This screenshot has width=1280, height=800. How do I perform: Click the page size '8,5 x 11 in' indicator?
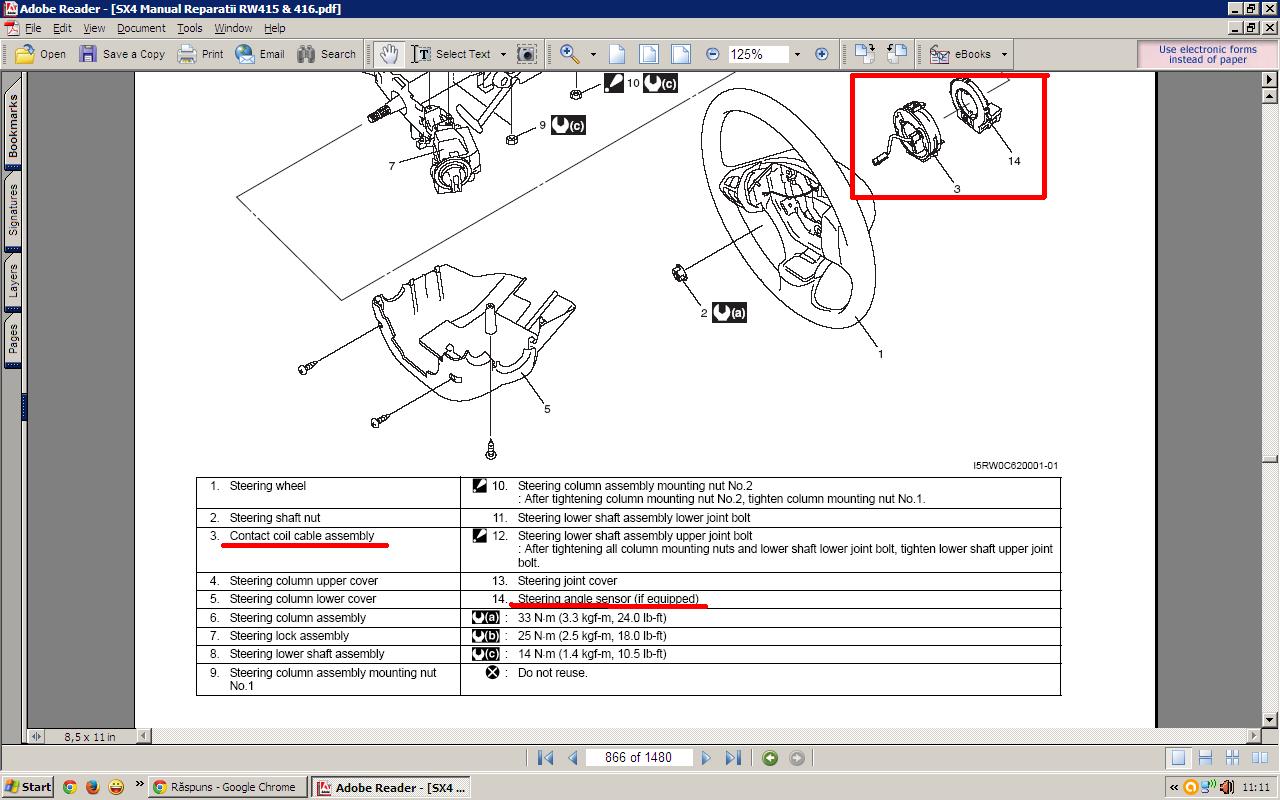click(x=90, y=736)
